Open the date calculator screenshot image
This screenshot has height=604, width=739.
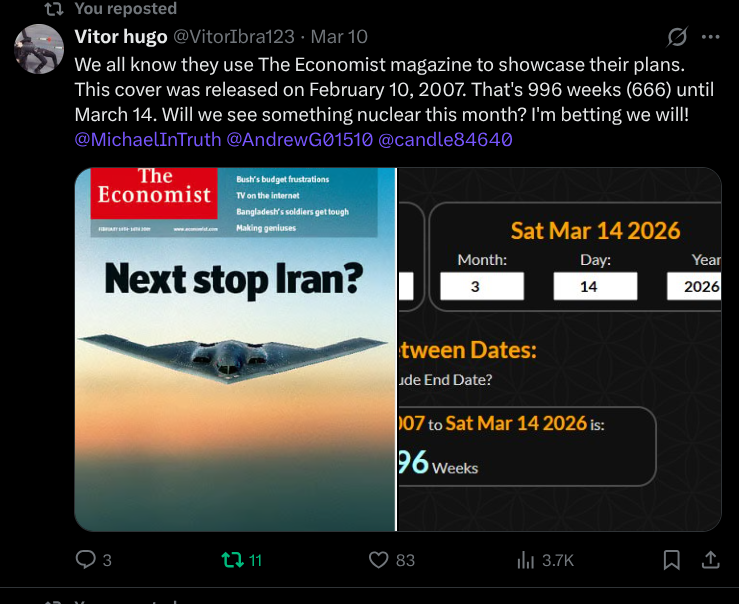tap(559, 350)
